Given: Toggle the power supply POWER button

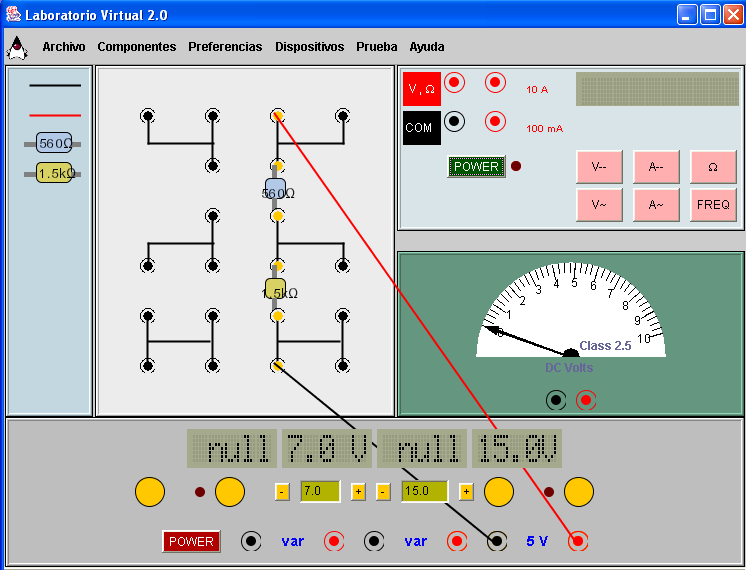Looking at the screenshot, I should point(191,541).
